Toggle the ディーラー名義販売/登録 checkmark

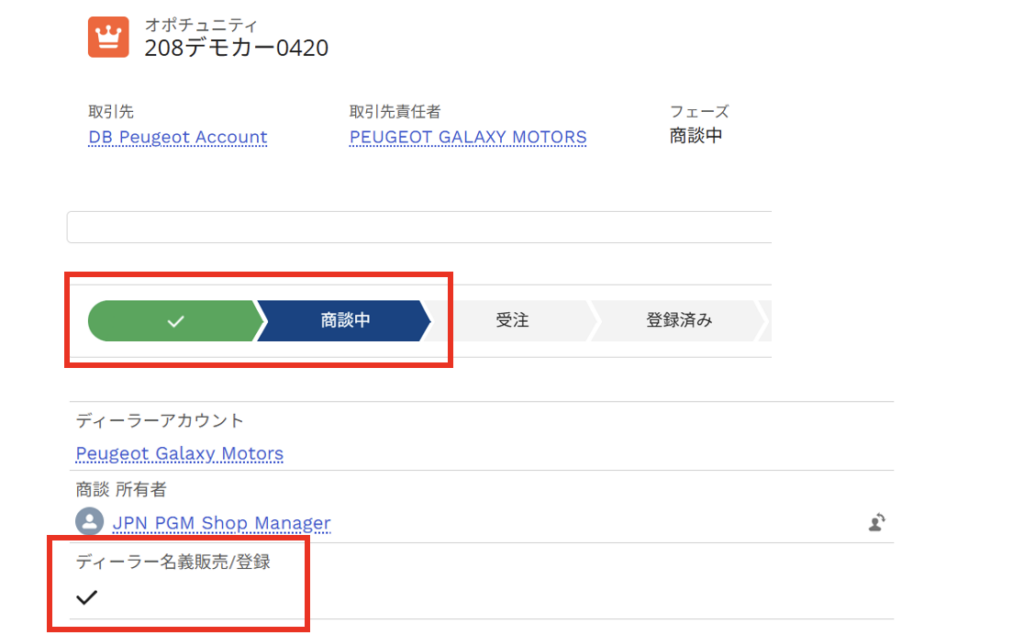pyautogui.click(x=87, y=597)
